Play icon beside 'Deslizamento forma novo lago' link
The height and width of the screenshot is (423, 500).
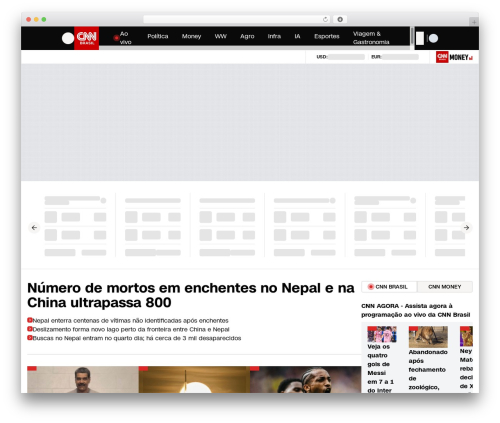pos(30,329)
